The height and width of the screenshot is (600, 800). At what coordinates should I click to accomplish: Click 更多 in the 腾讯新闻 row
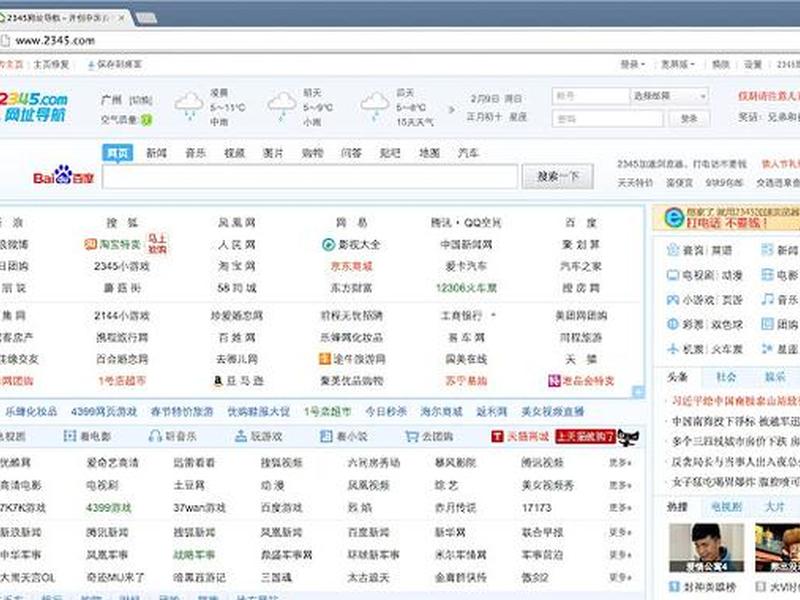pos(620,532)
